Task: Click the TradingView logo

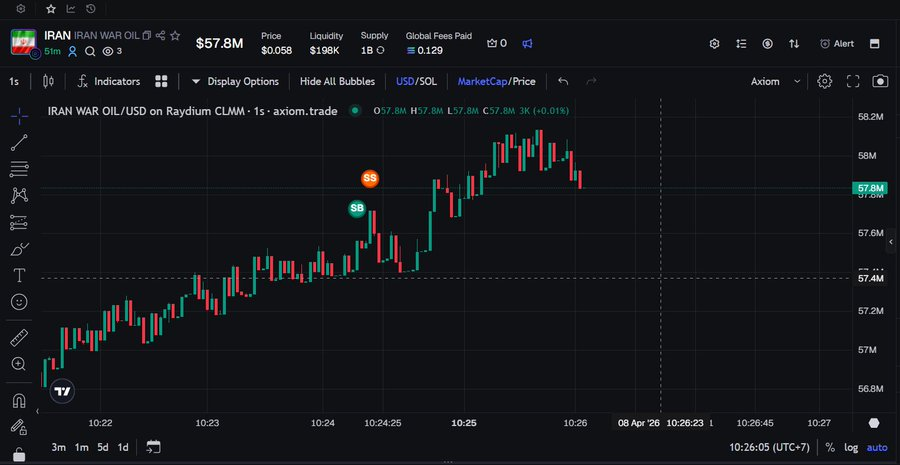Action: tap(62, 392)
